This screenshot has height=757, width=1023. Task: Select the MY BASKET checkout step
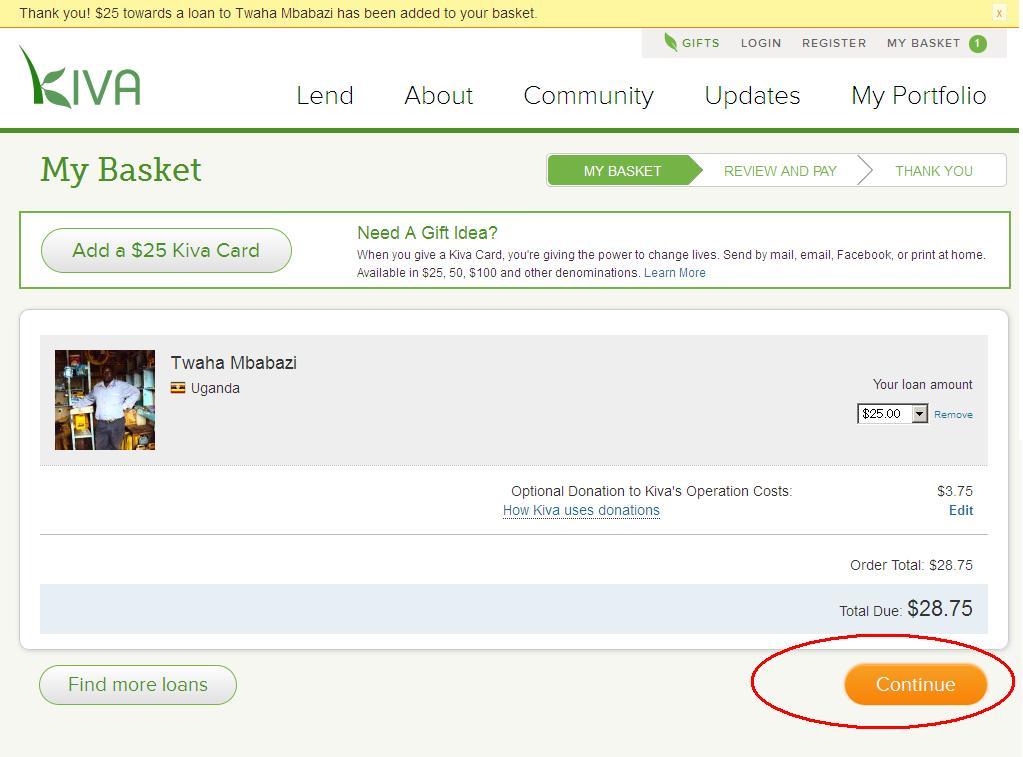[x=622, y=171]
